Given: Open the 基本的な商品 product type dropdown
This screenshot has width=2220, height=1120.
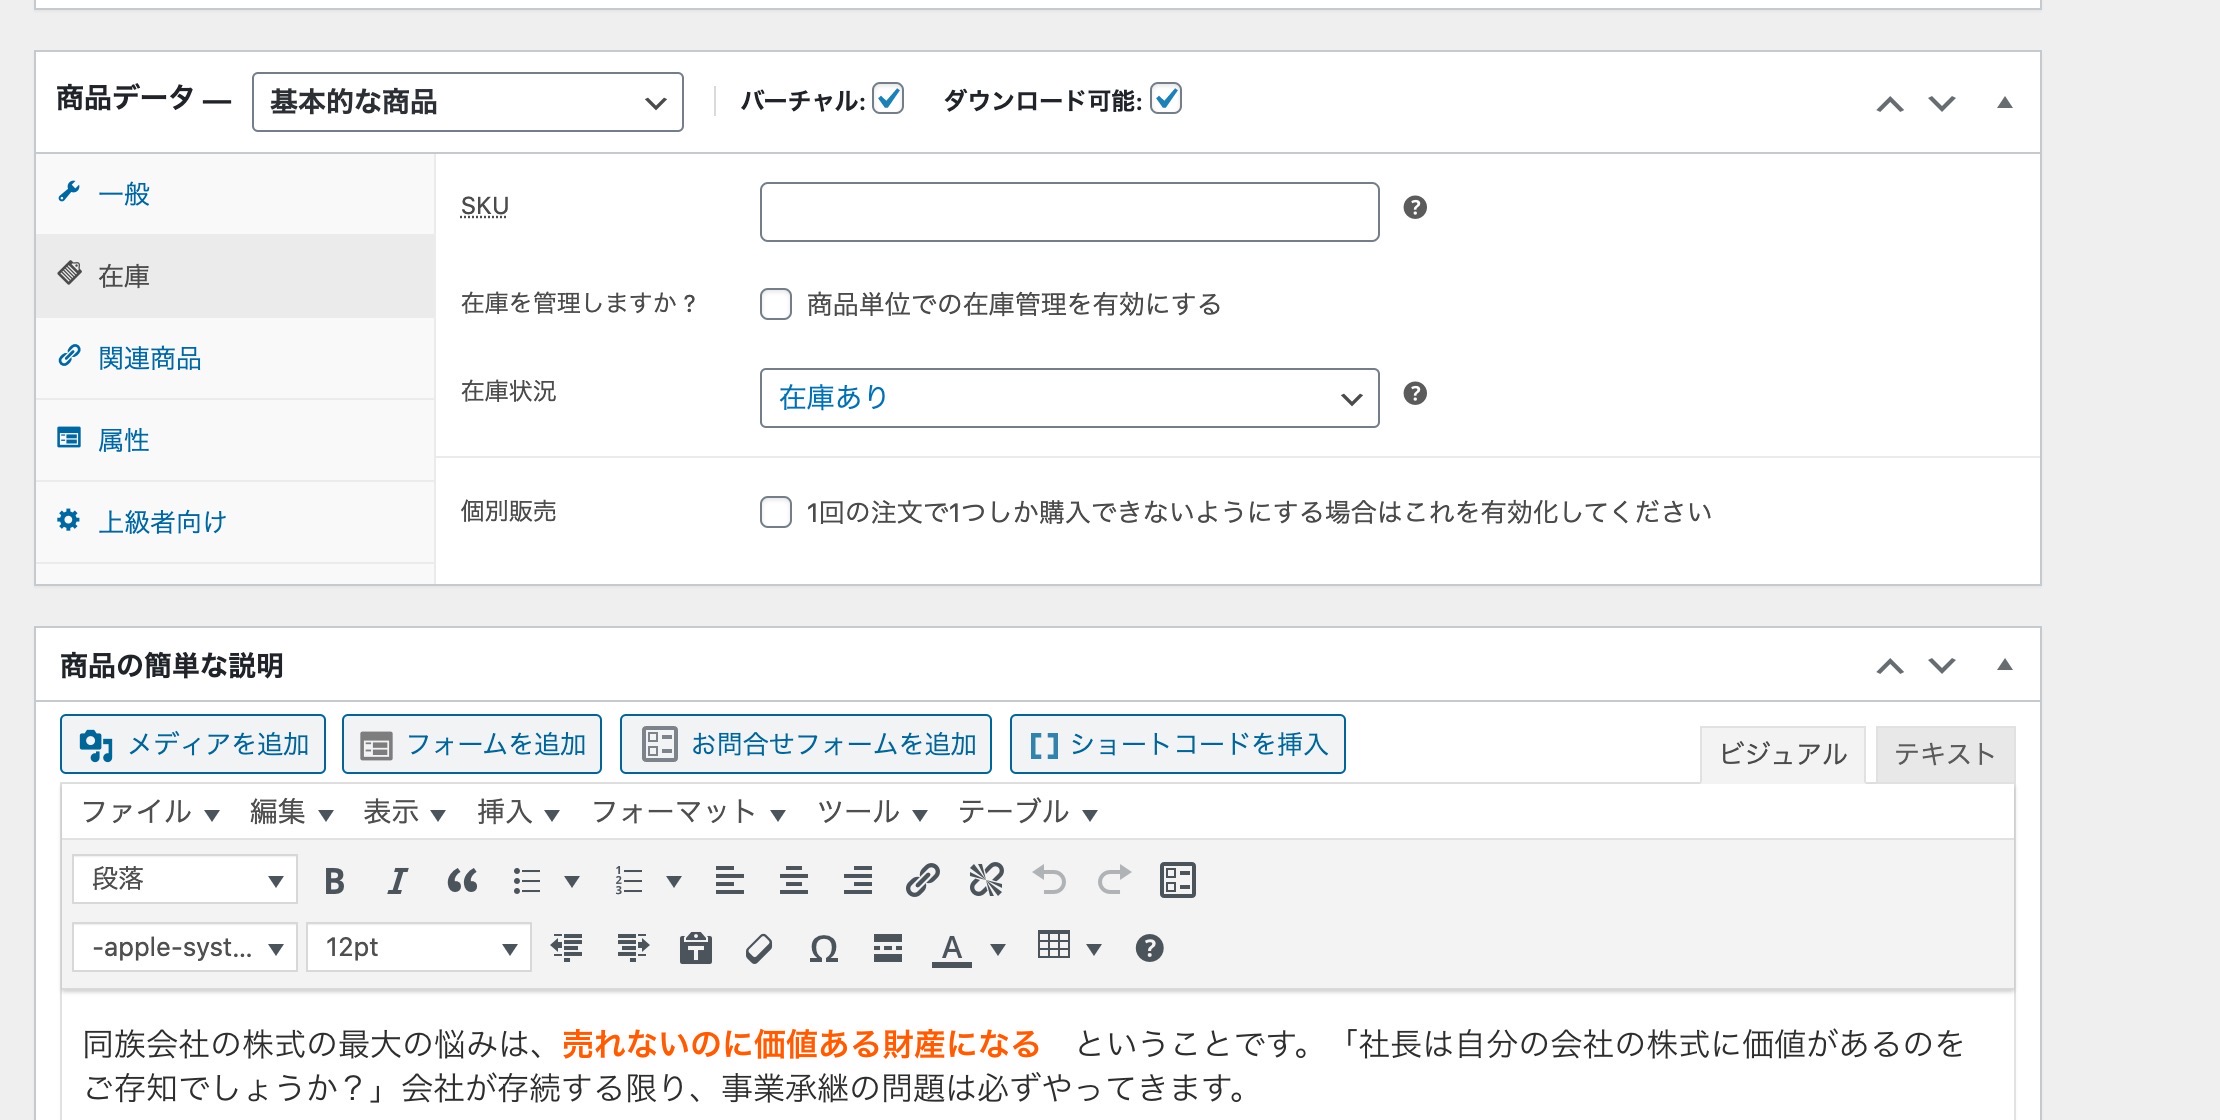Looking at the screenshot, I should pyautogui.click(x=468, y=102).
